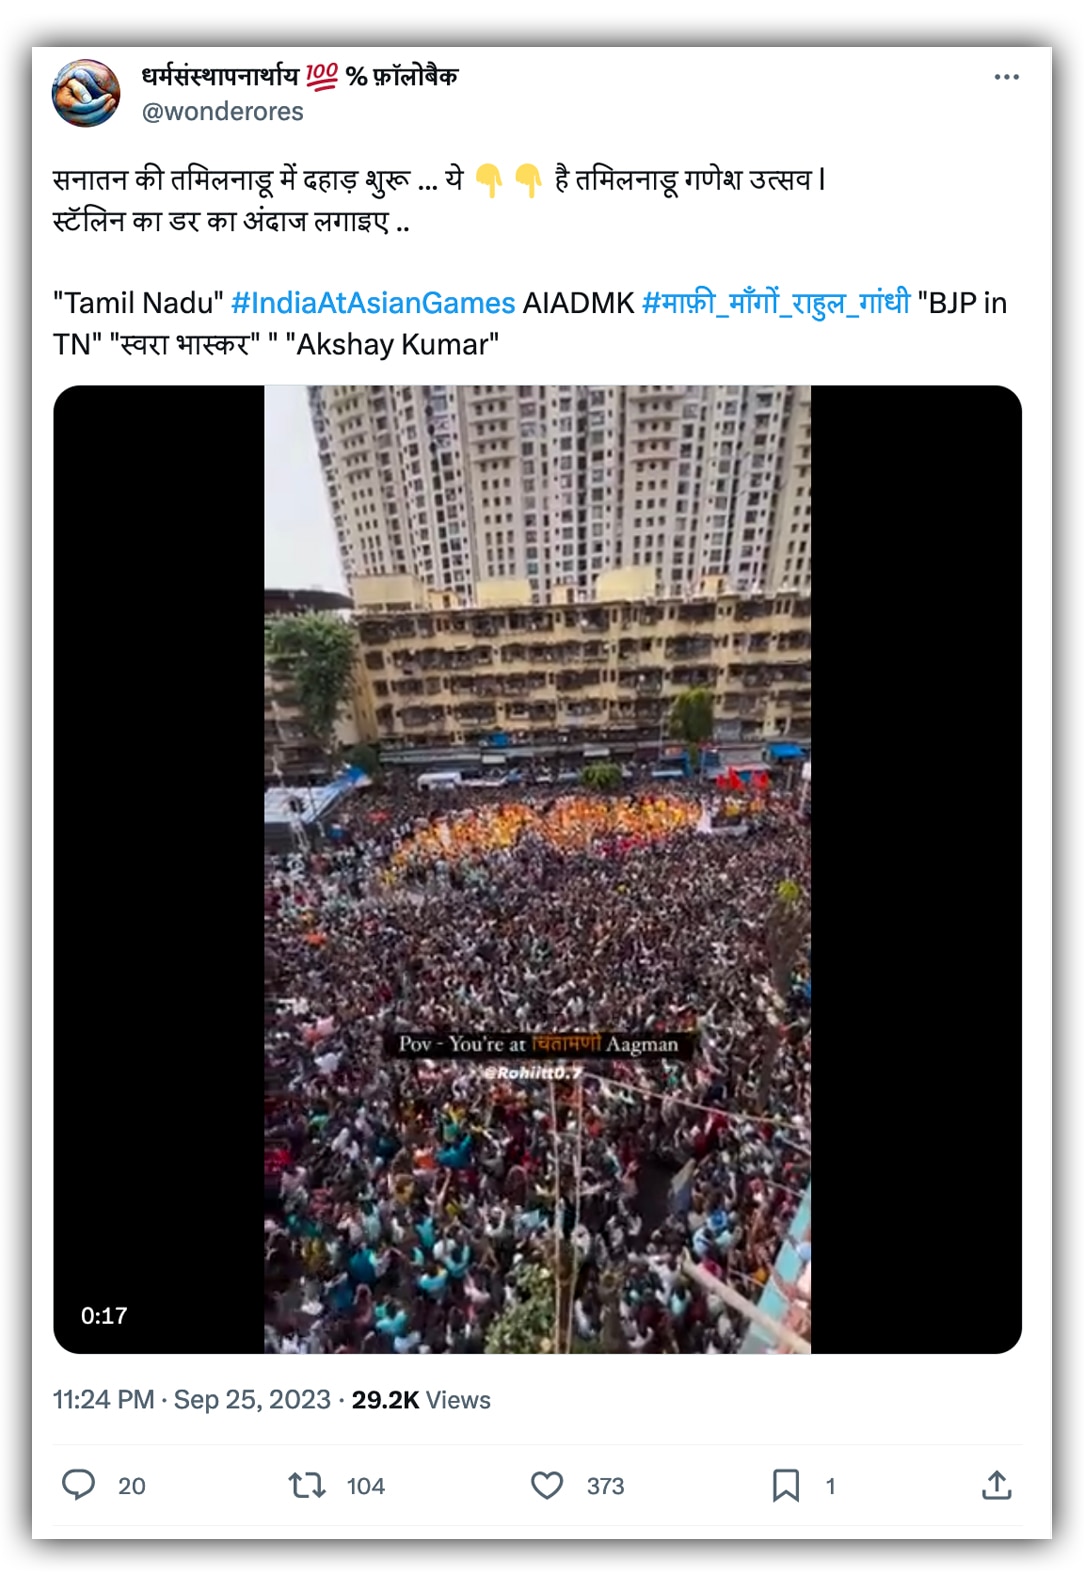
Task: Like the tweet with the heart icon
Action: click(547, 1485)
